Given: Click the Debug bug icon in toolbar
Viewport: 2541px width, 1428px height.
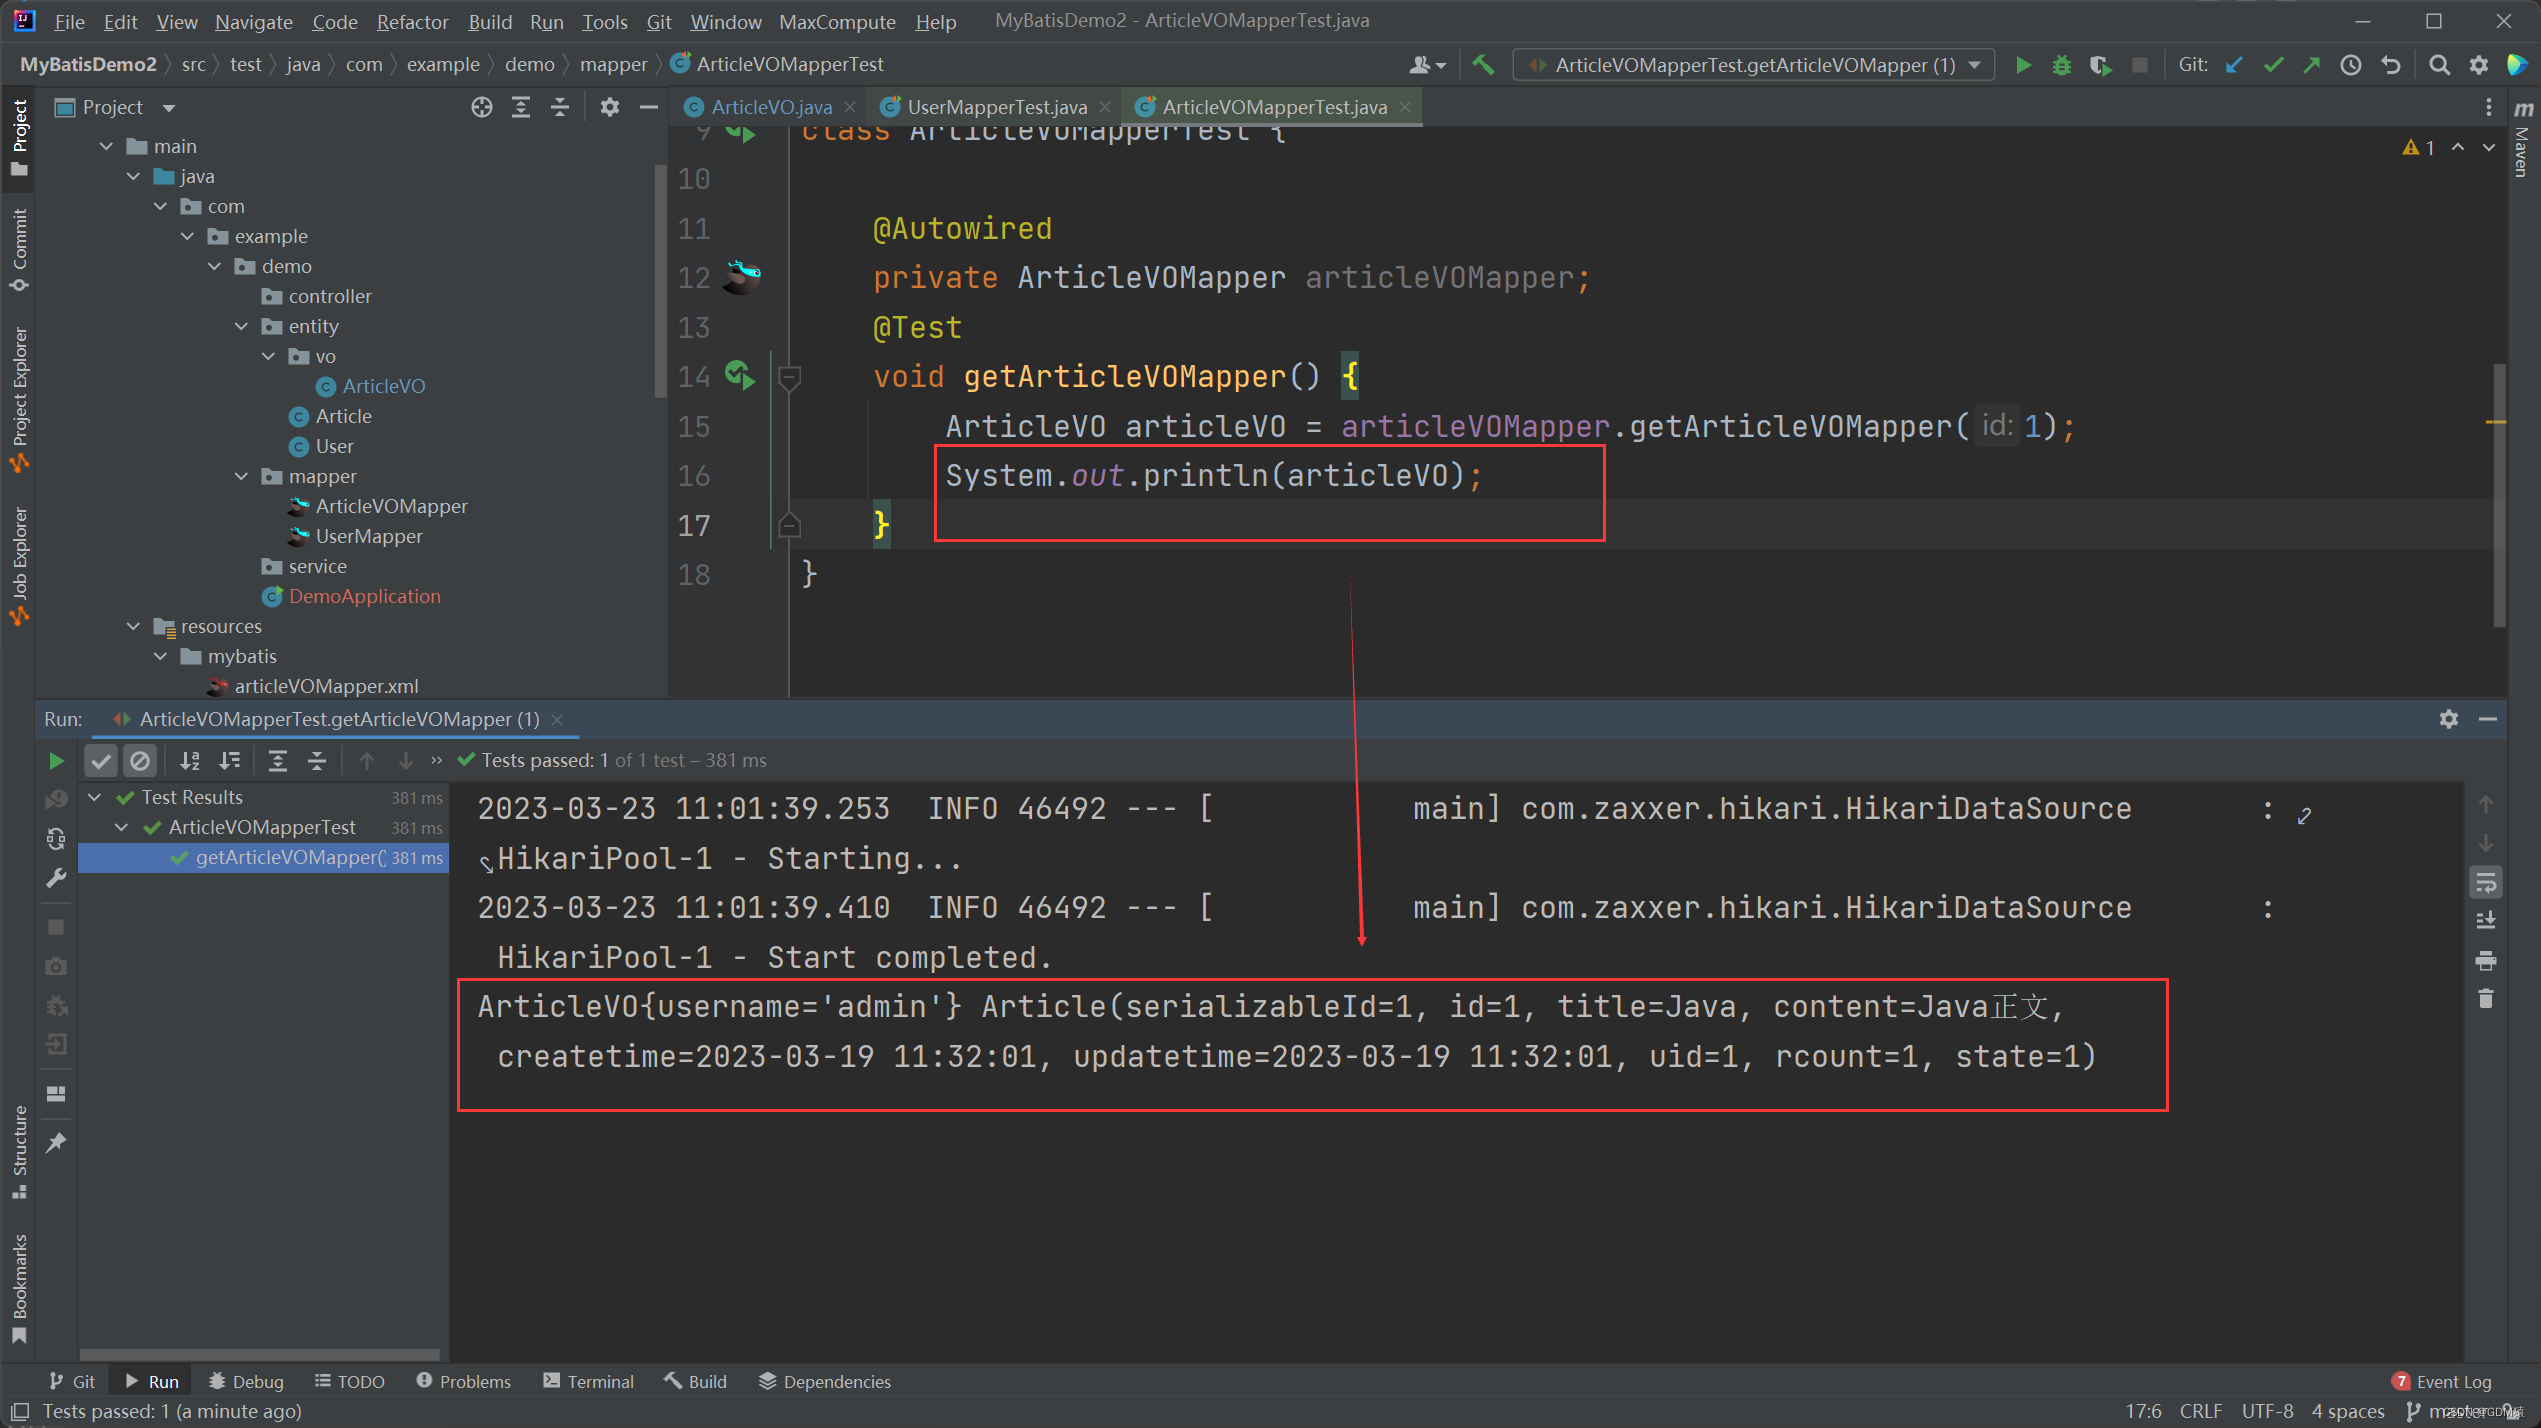Looking at the screenshot, I should 2061,65.
